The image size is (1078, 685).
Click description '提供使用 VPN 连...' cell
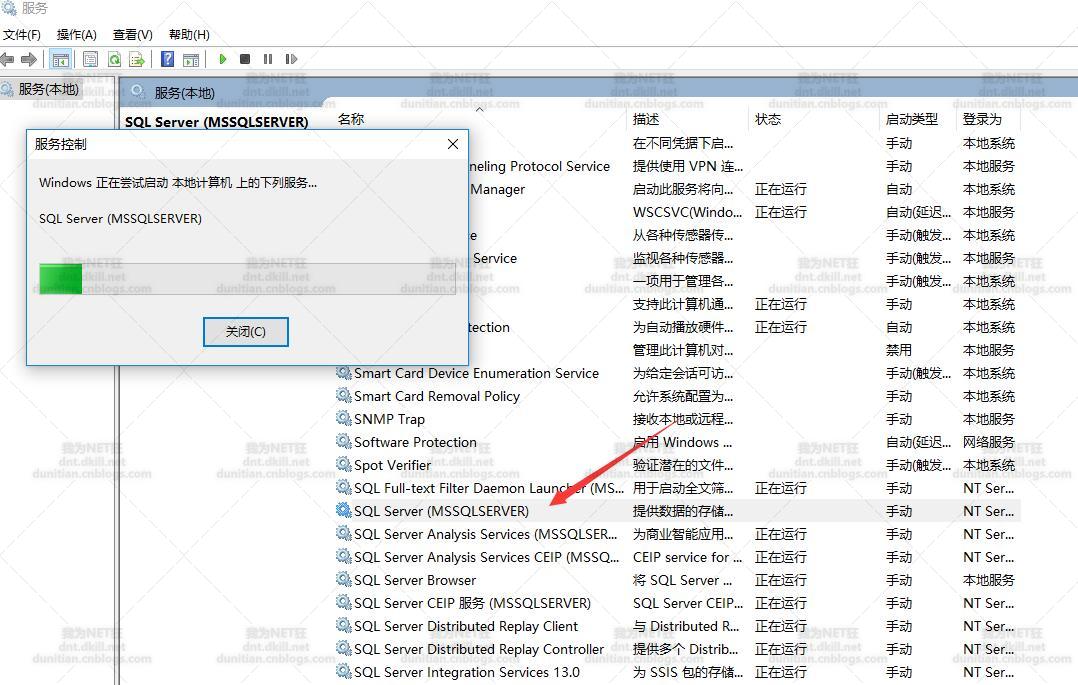click(688, 166)
